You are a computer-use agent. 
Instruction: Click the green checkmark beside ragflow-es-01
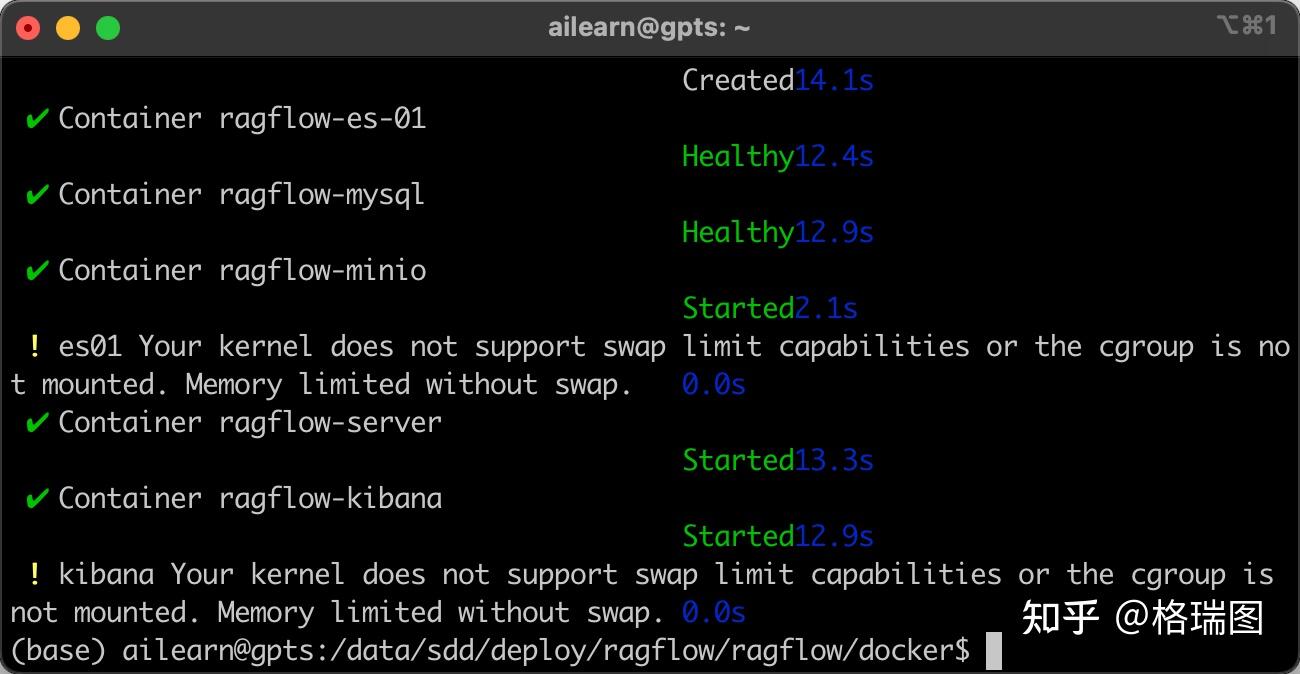pyautogui.click(x=37, y=119)
